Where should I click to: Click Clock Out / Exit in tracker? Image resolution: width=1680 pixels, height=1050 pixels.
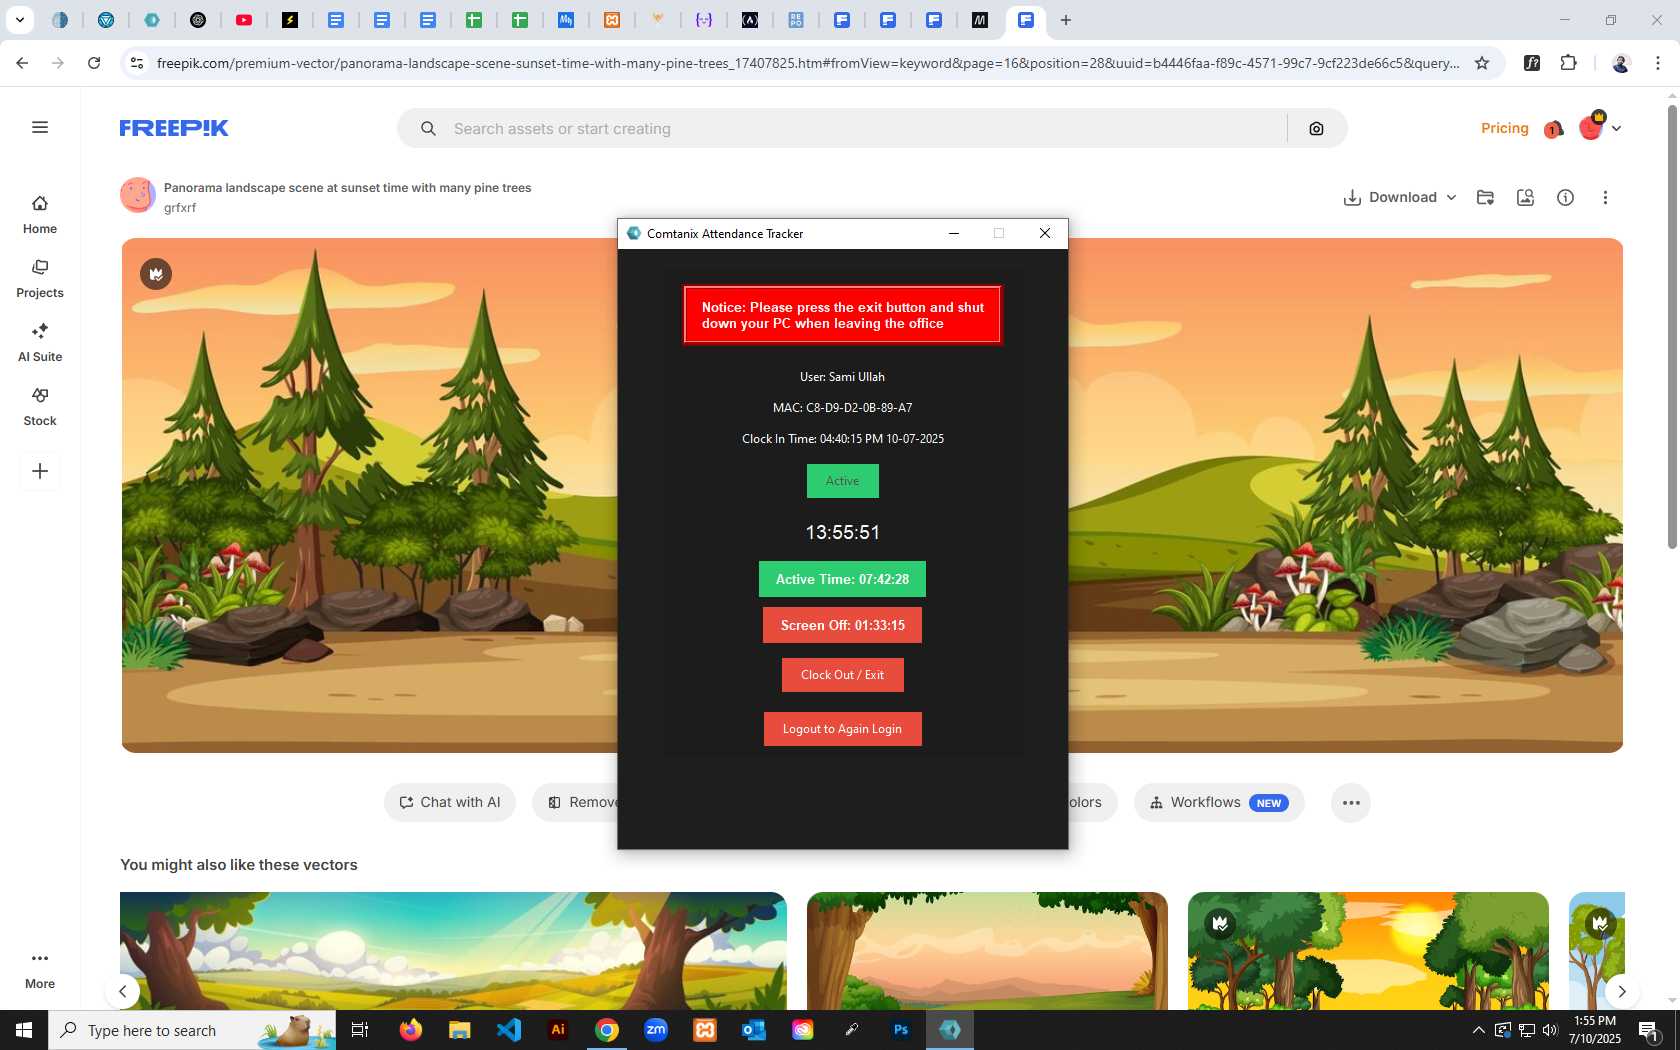[x=842, y=675]
